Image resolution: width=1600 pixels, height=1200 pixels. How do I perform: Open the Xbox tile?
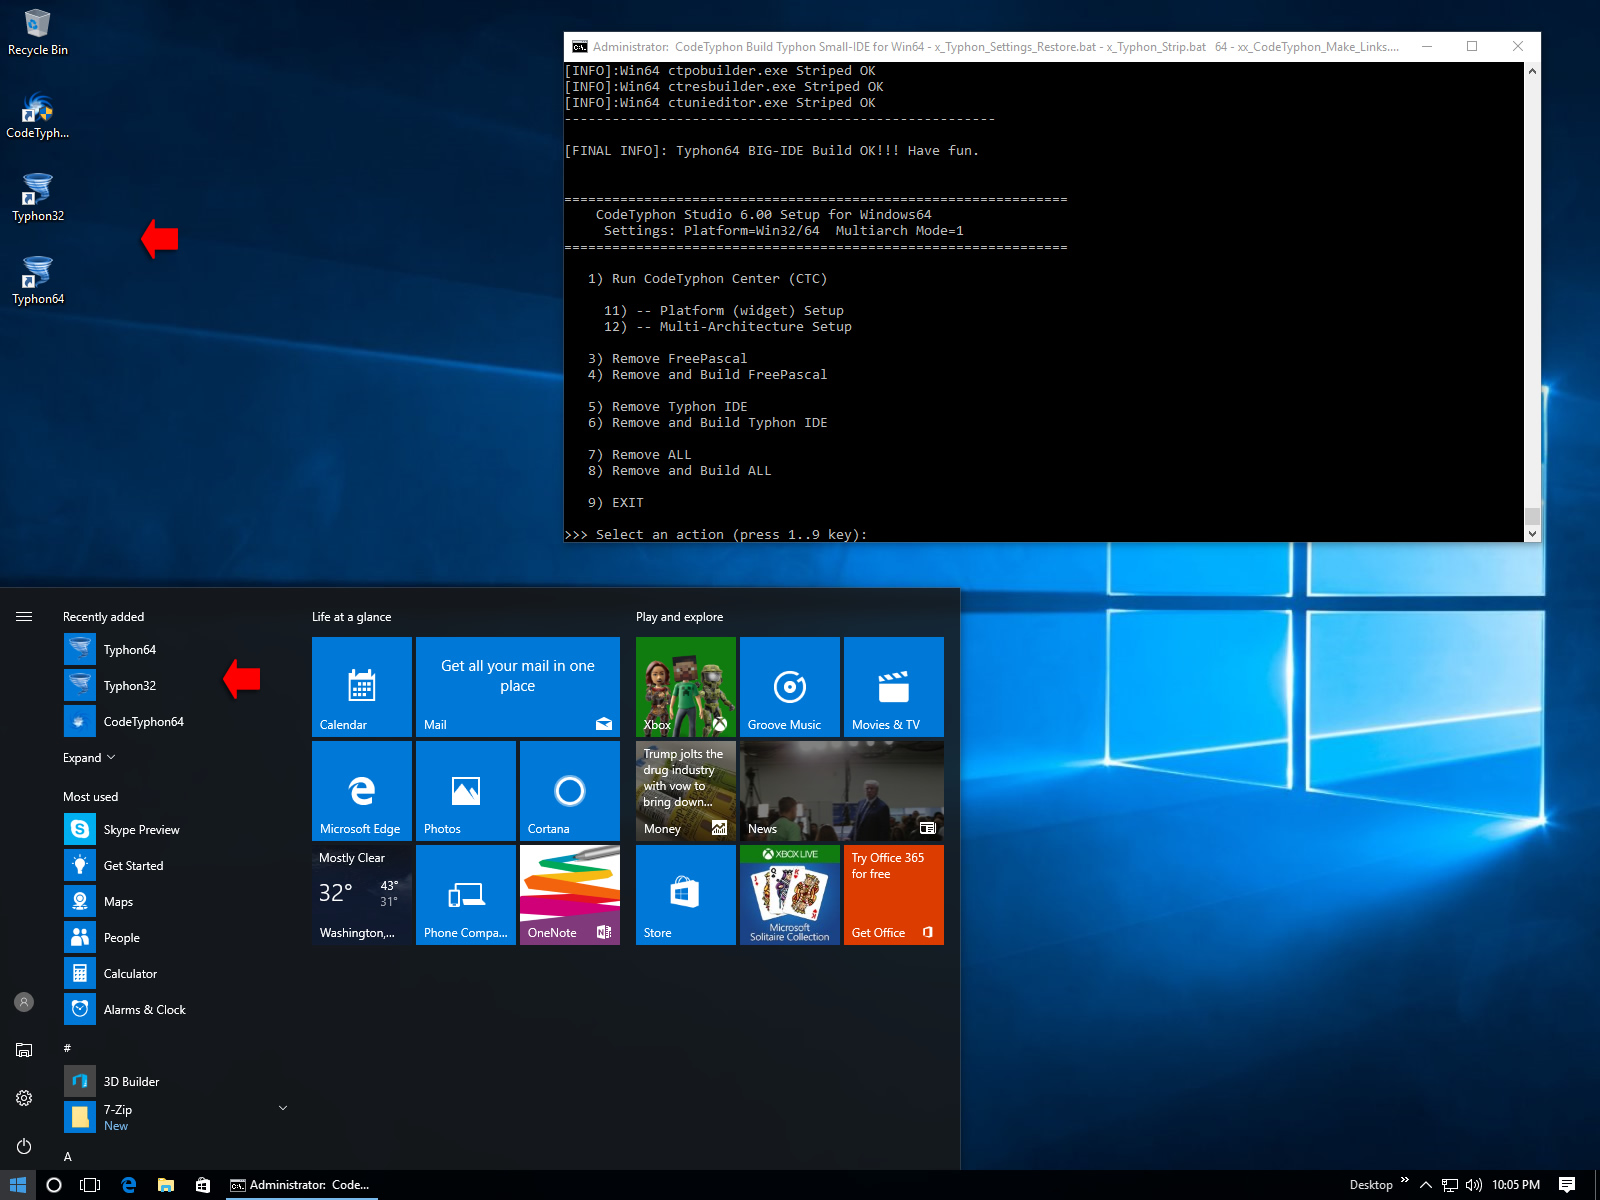[686, 687]
